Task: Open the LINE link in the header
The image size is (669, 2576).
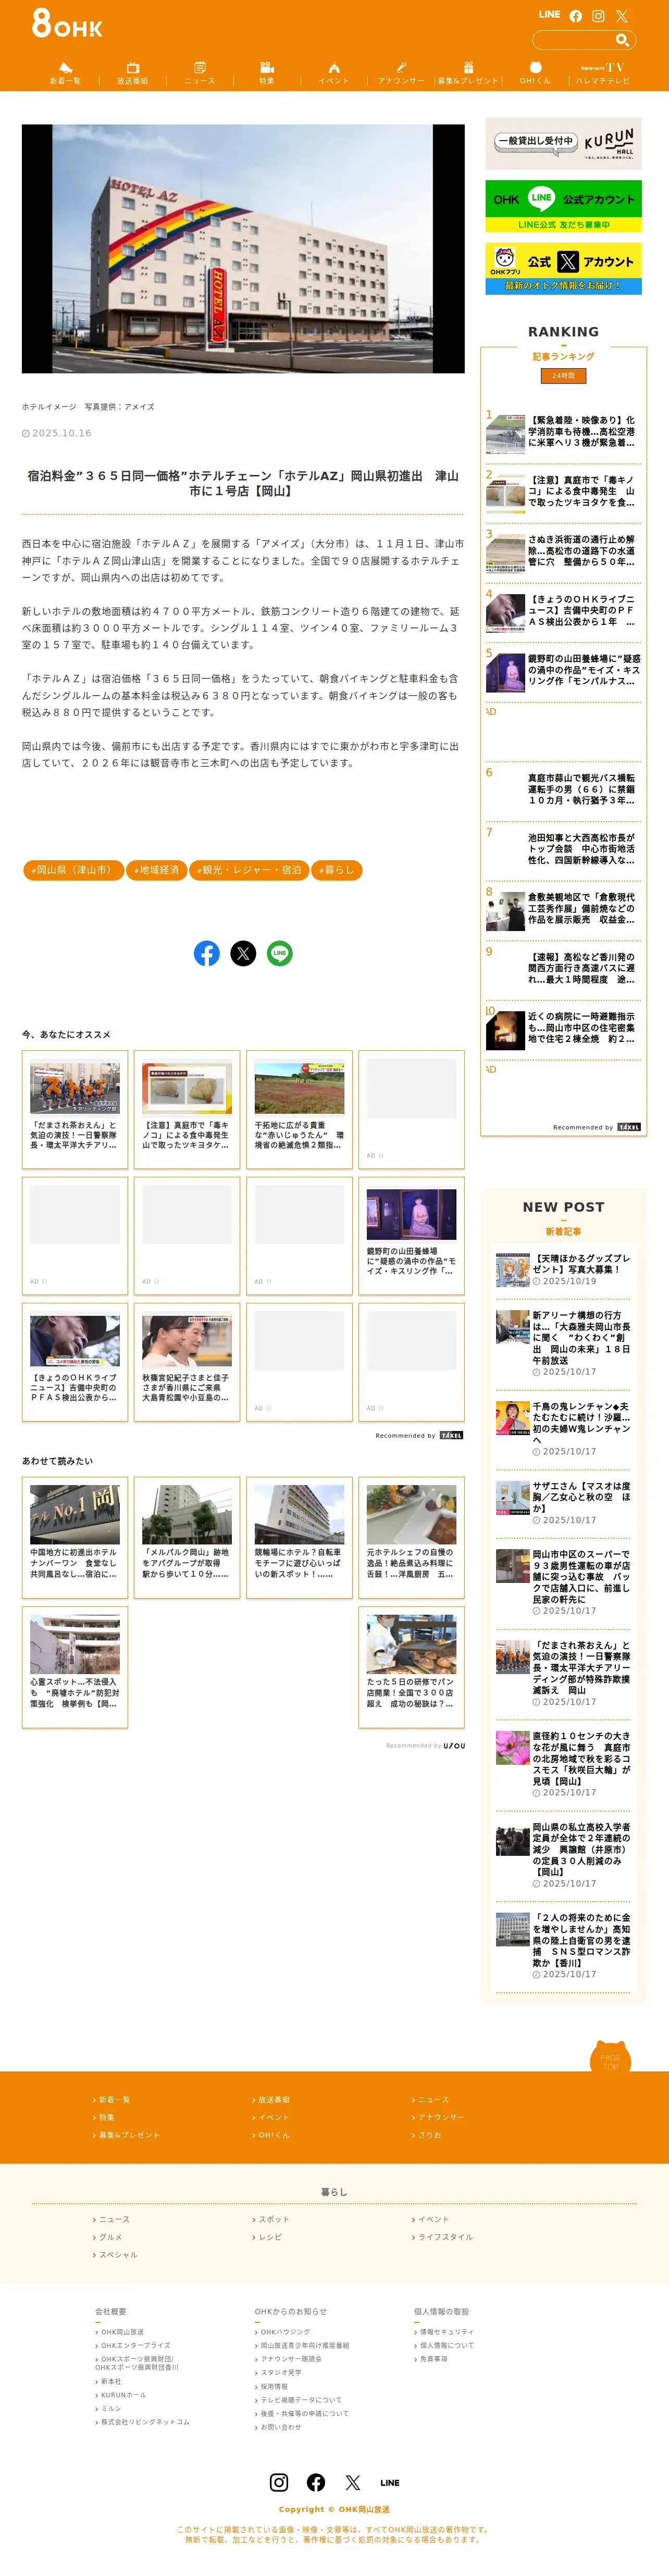Action: [x=549, y=15]
